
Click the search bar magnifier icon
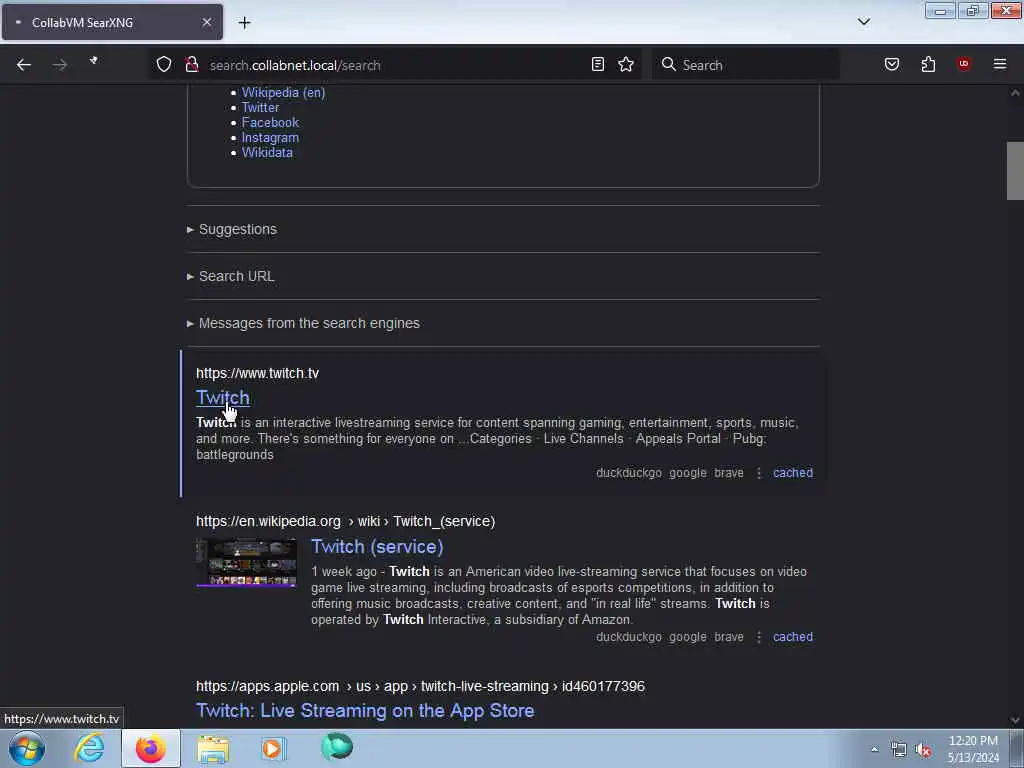pos(668,64)
